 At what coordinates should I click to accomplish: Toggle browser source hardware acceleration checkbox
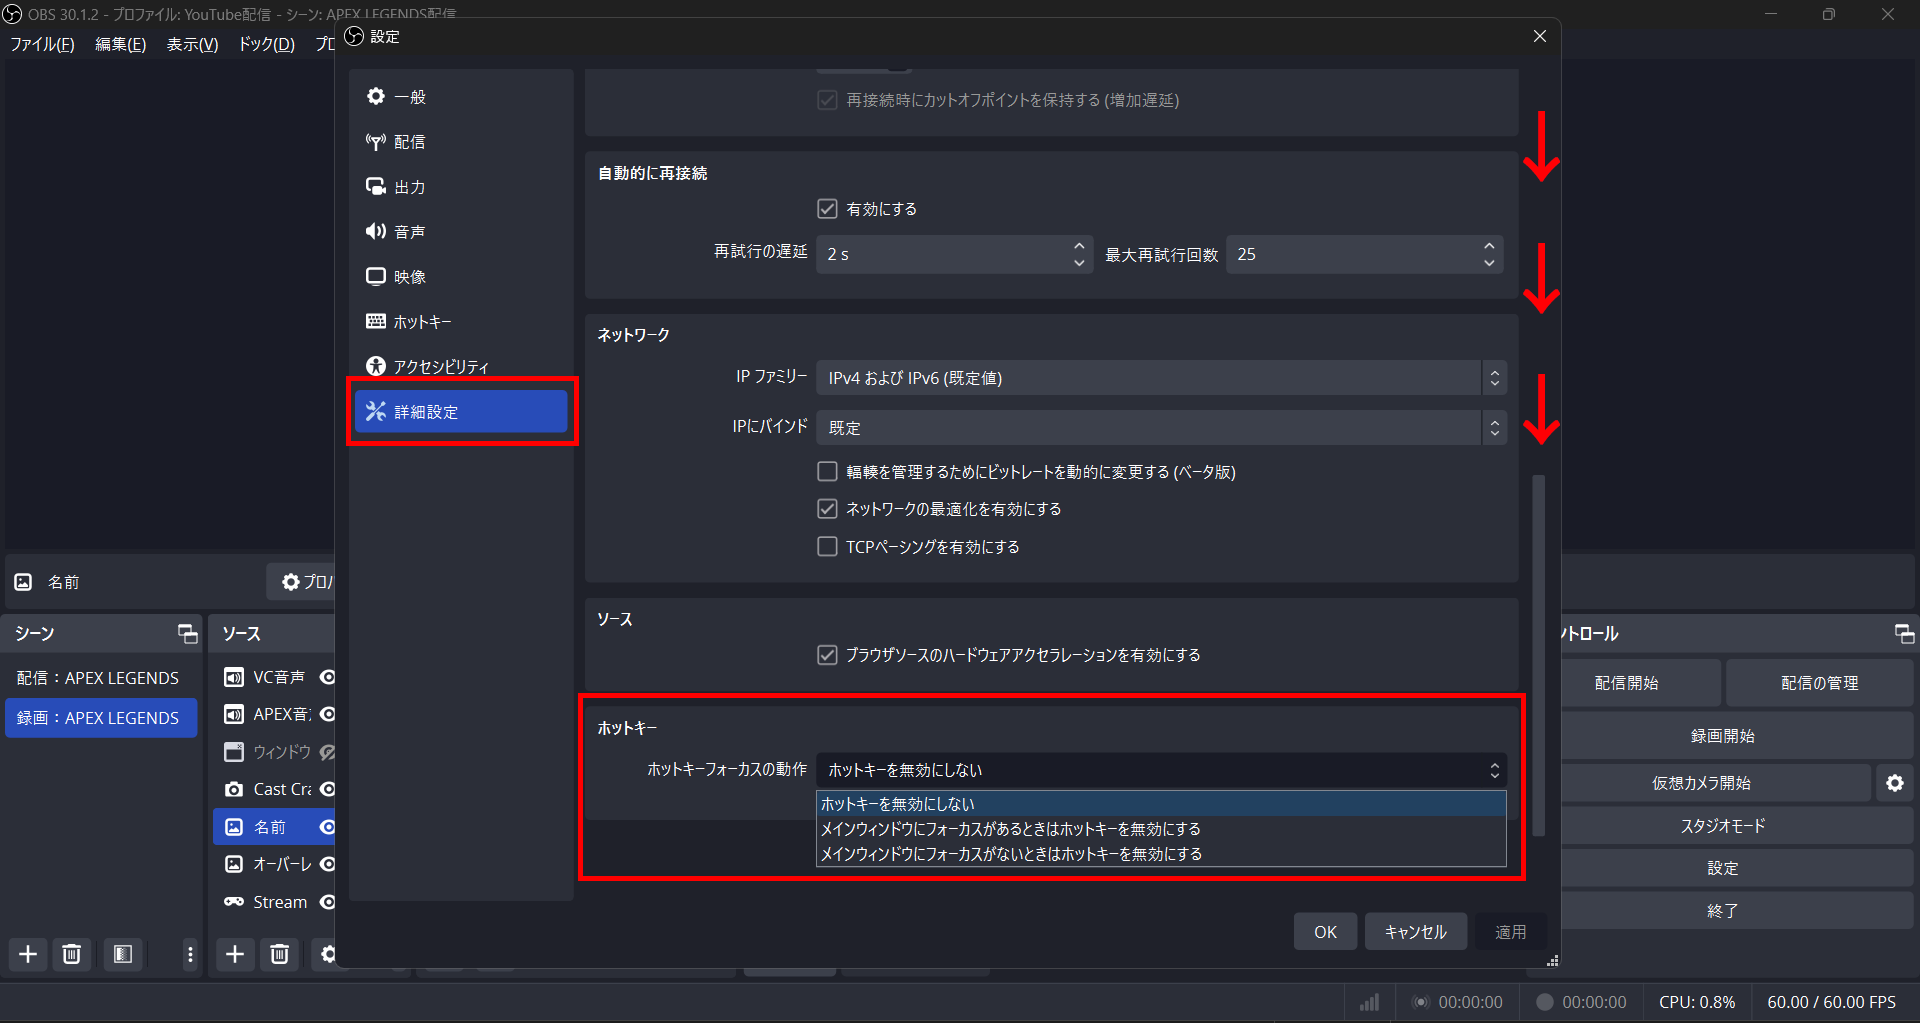click(827, 655)
